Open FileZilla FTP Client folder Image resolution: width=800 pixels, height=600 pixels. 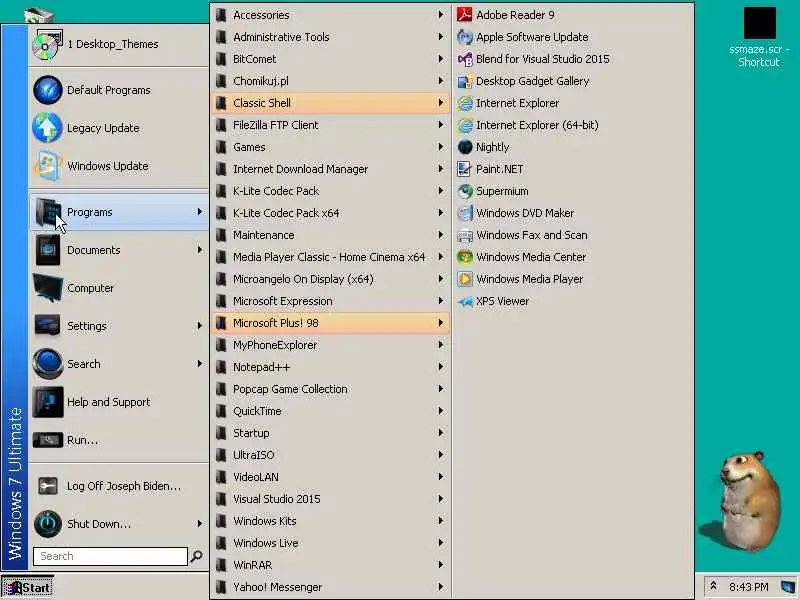click(330, 125)
